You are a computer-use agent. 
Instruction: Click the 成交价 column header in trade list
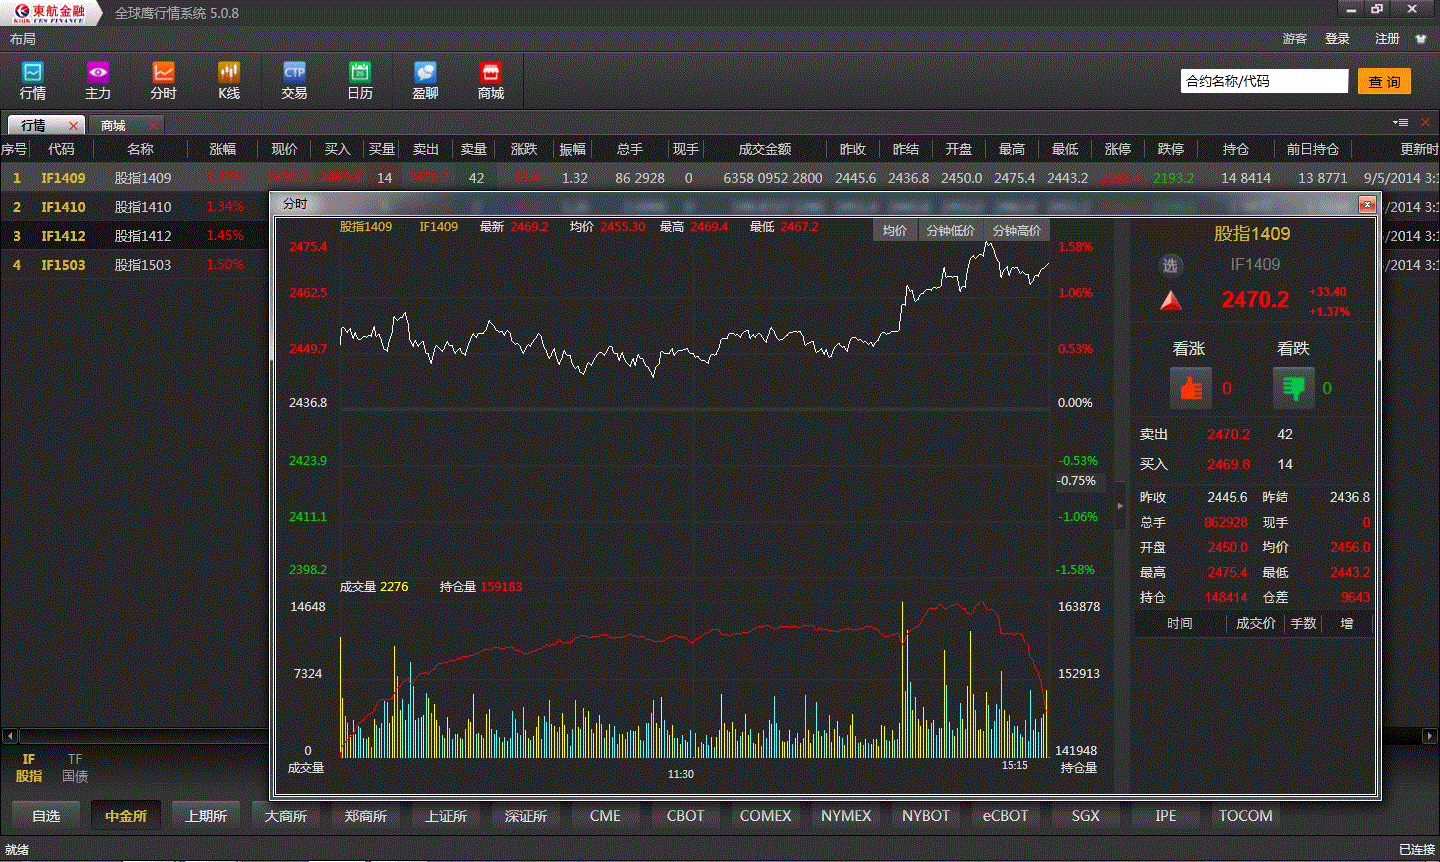point(1255,623)
